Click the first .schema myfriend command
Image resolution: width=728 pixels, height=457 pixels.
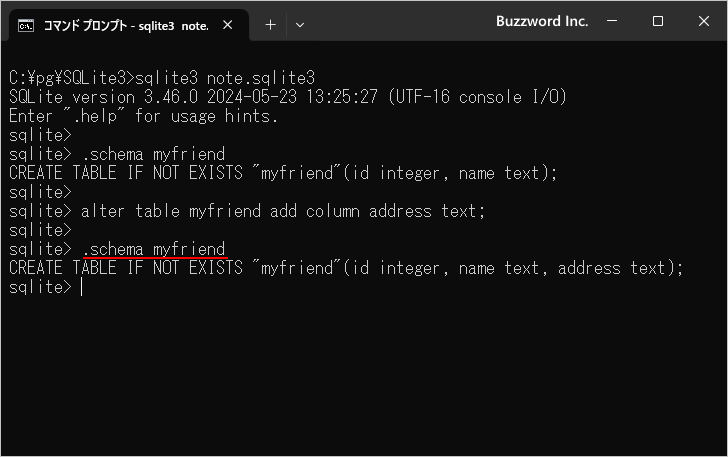point(154,154)
